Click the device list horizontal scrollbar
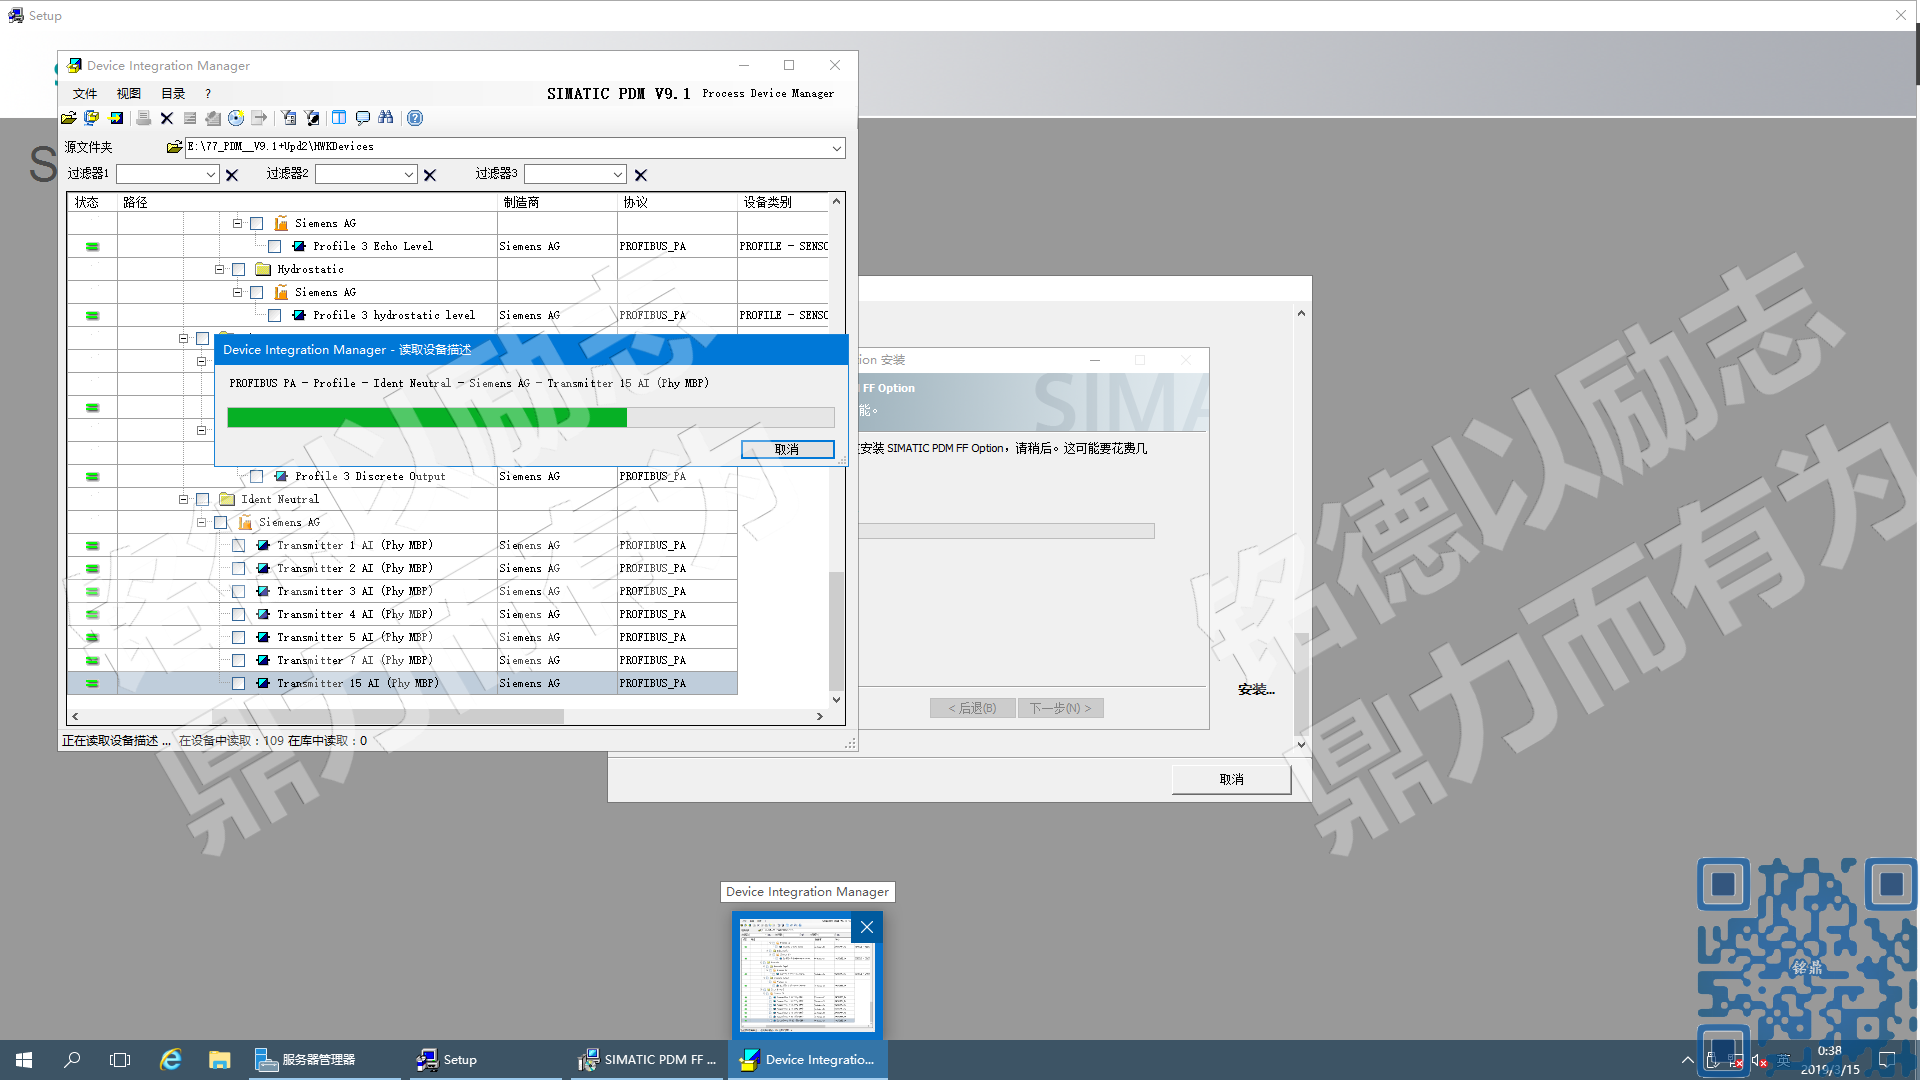1920x1080 pixels. [447, 717]
